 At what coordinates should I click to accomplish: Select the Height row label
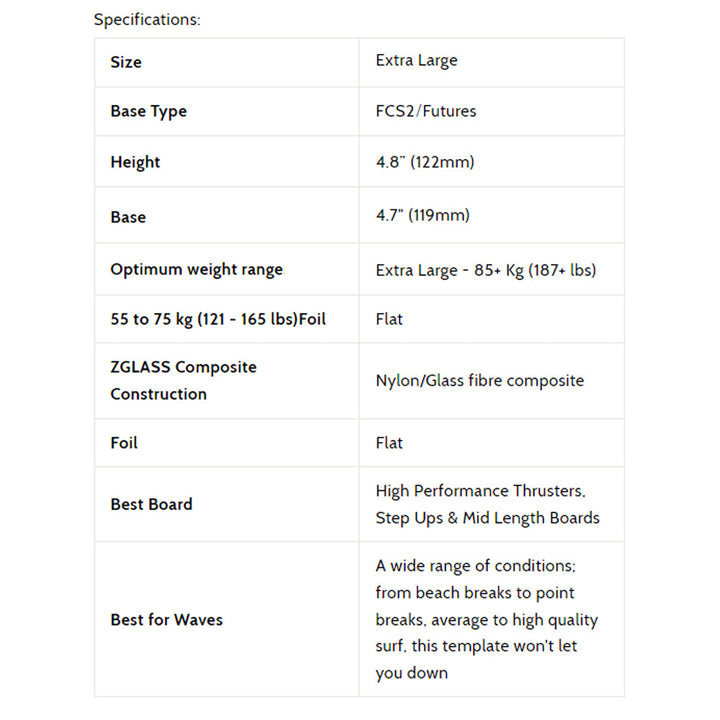135,162
